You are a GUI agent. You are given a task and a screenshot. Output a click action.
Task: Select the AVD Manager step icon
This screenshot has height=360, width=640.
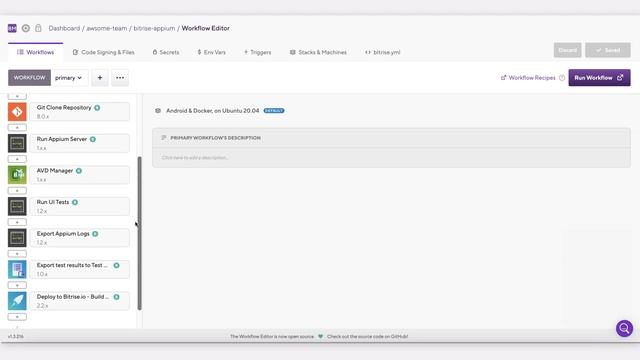(x=17, y=174)
